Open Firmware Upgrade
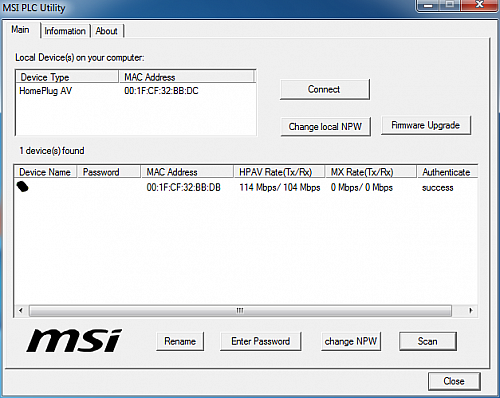 pyautogui.click(x=426, y=125)
